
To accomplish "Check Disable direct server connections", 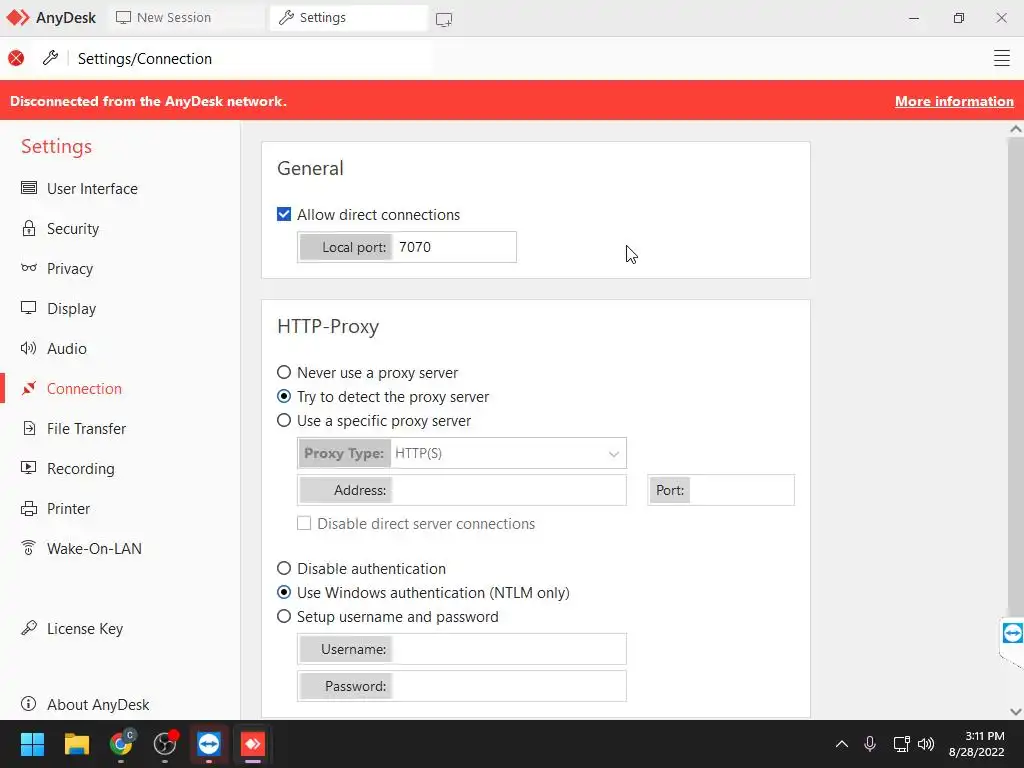I will [304, 523].
